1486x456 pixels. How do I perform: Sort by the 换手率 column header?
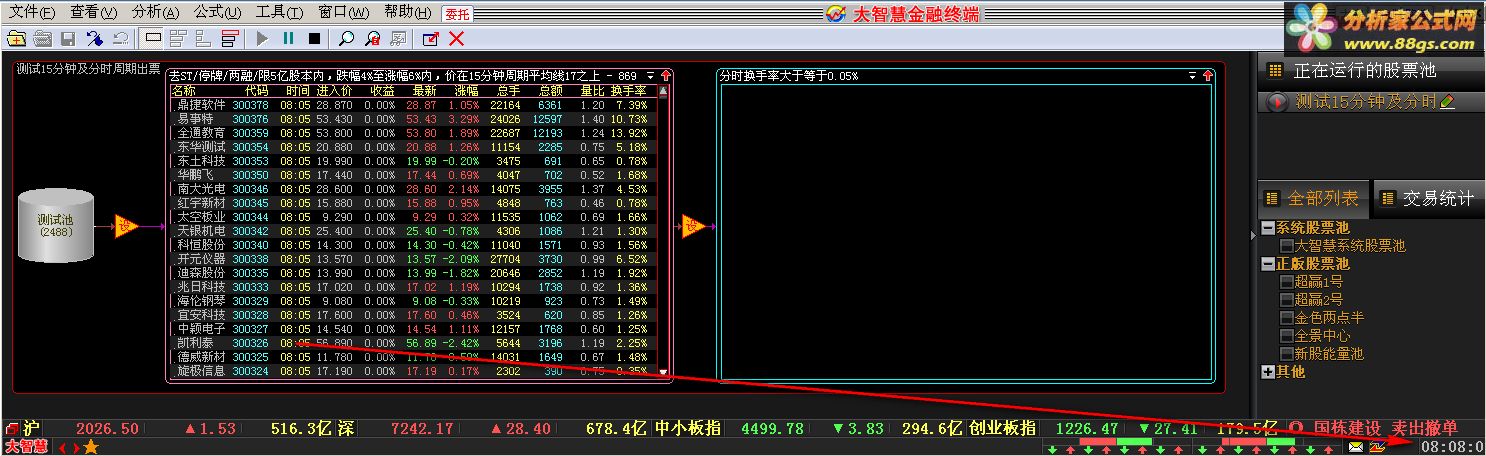(629, 90)
